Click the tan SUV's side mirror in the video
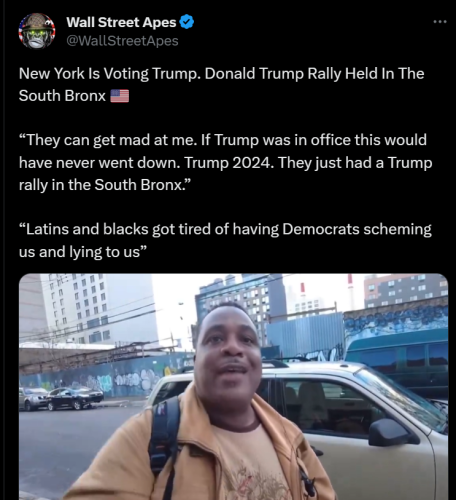This screenshot has width=456, height=500. click(x=390, y=432)
